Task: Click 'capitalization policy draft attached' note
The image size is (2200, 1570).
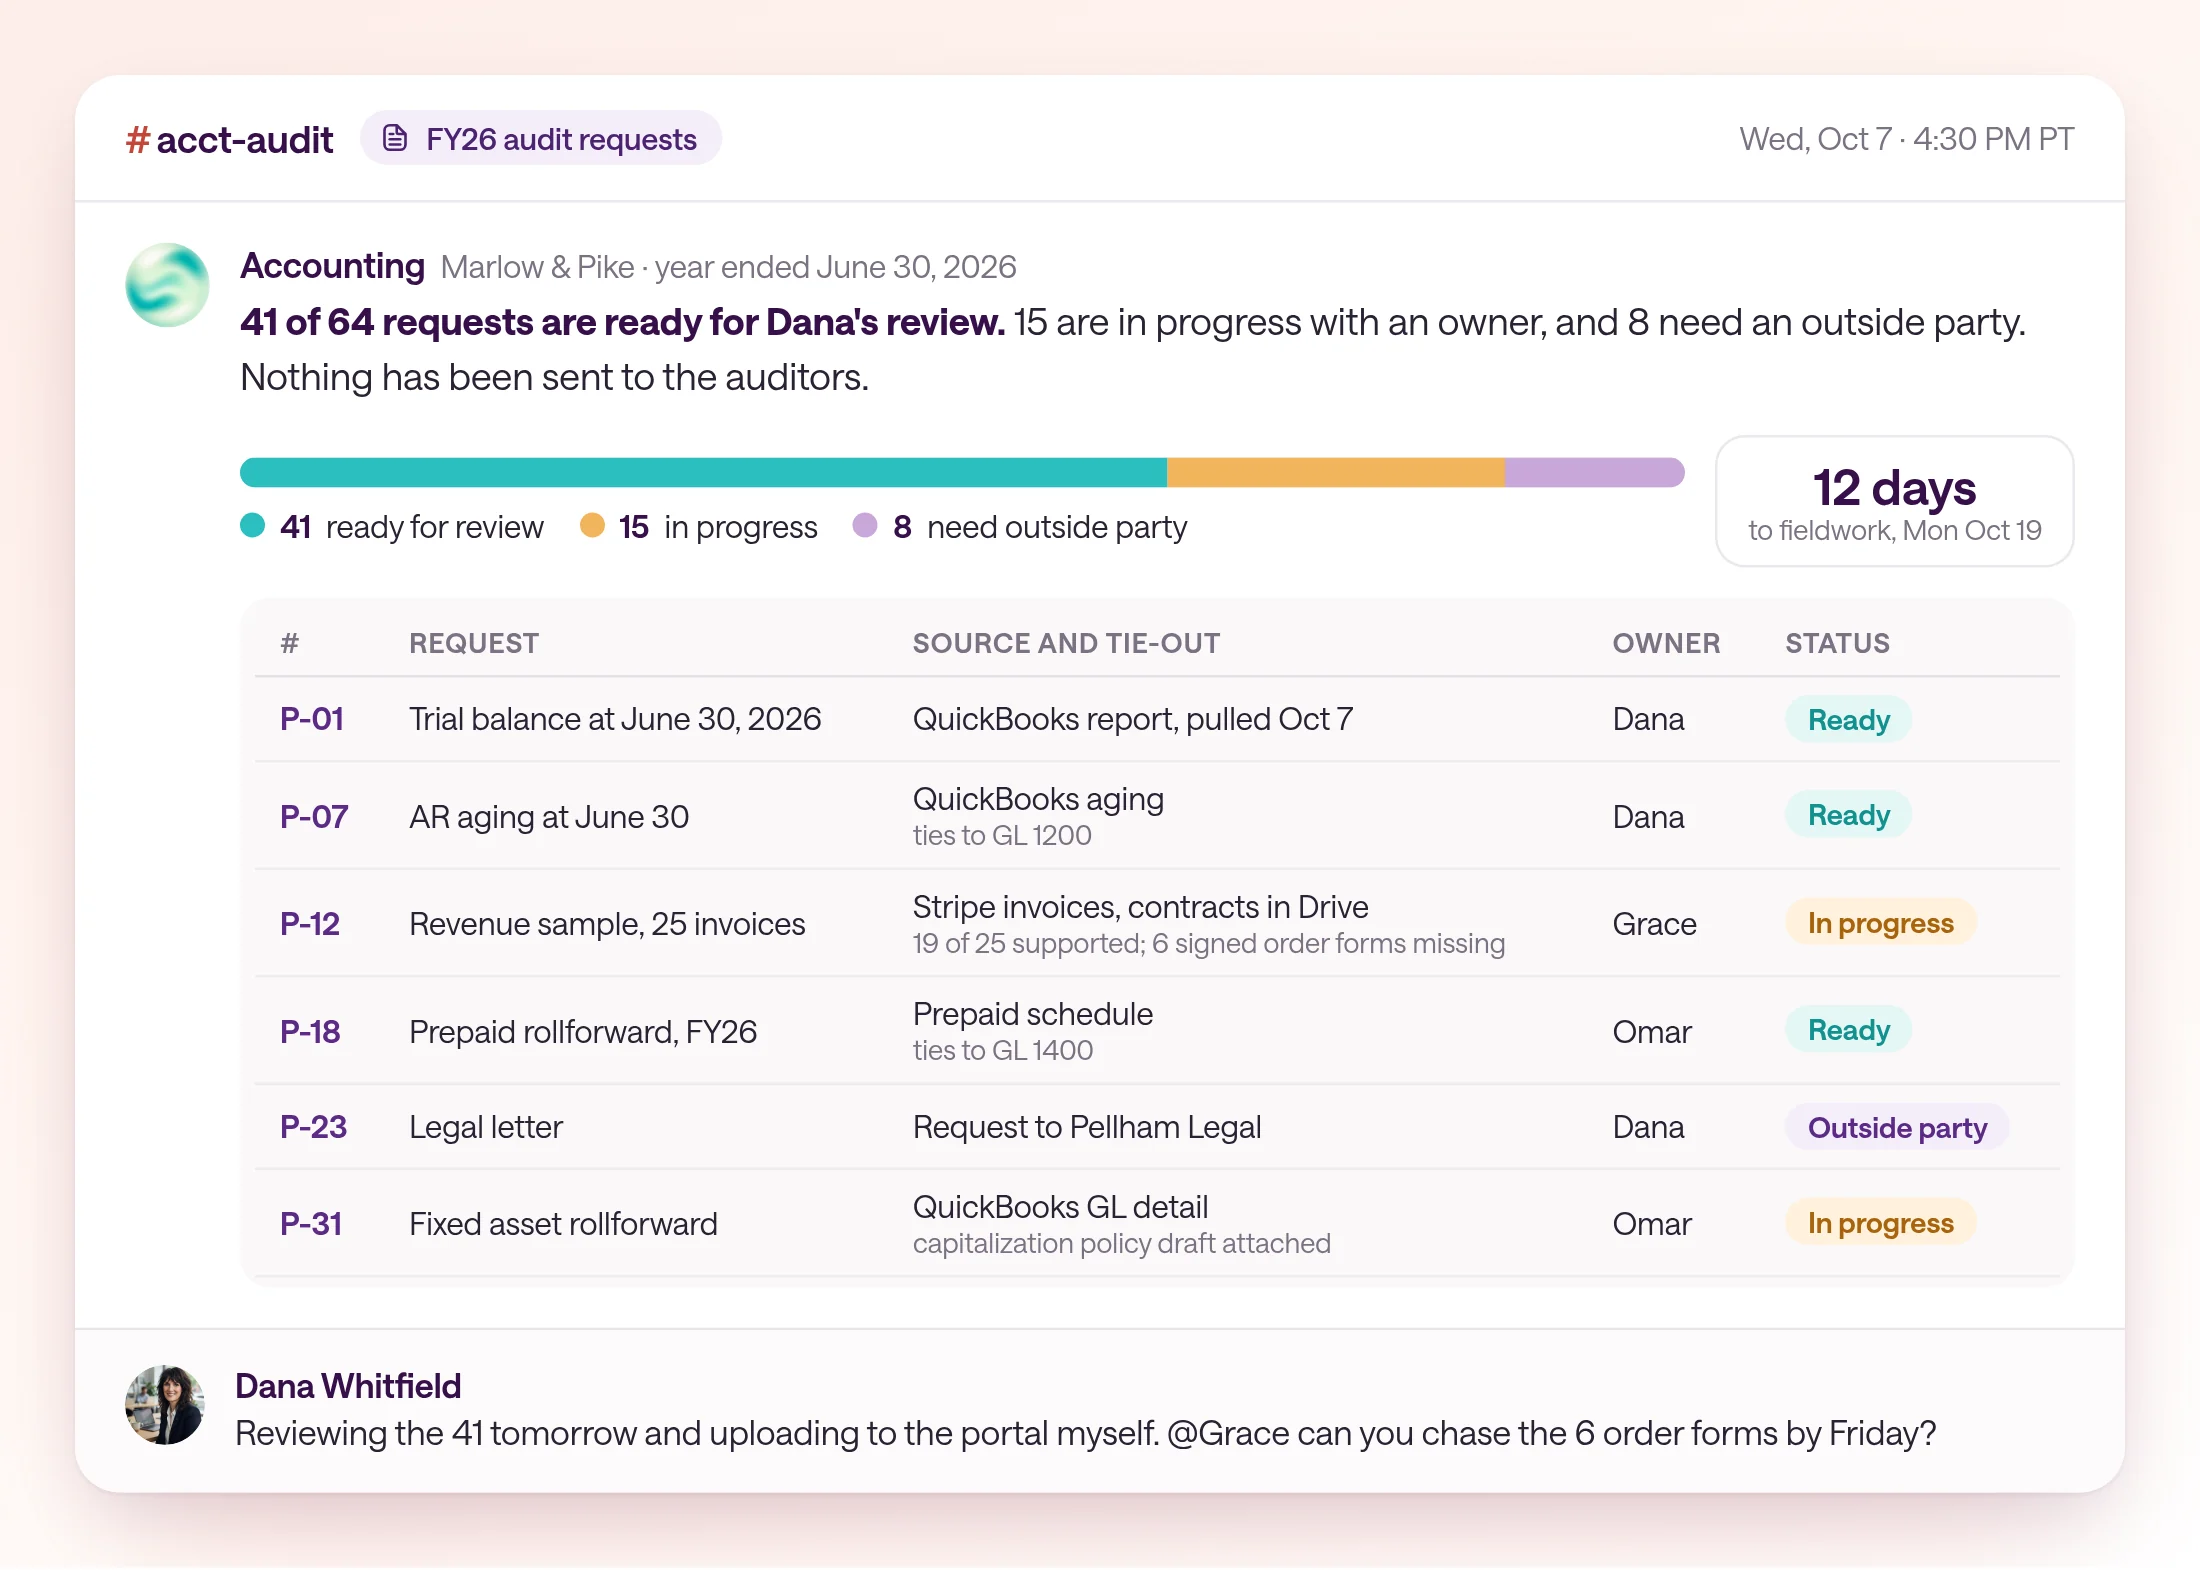Action: pos(1121,1243)
